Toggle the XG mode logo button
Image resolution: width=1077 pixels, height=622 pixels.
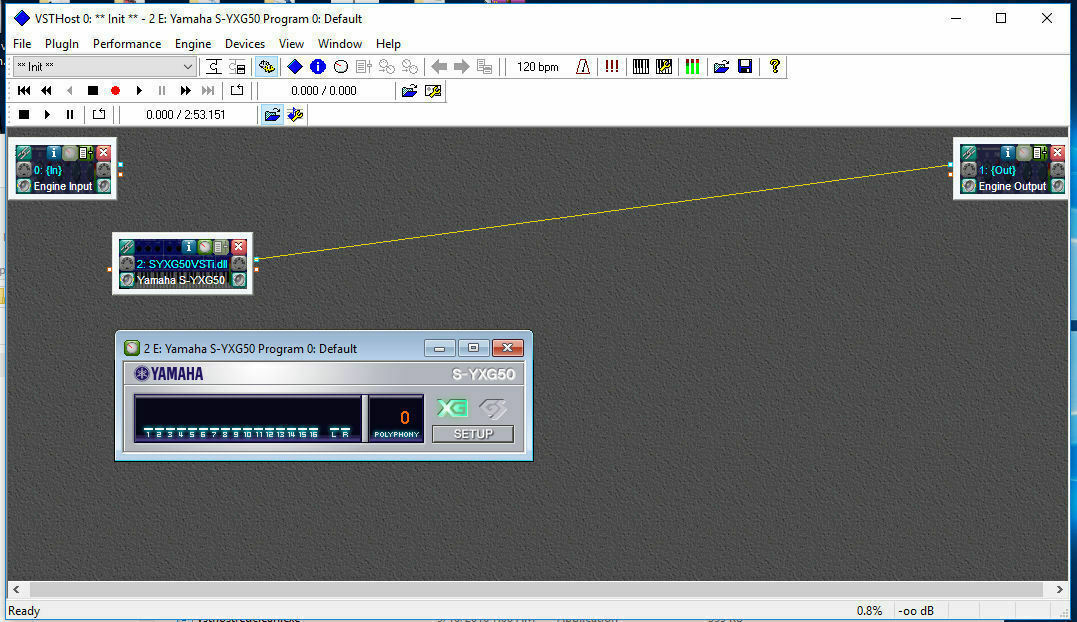[452, 408]
